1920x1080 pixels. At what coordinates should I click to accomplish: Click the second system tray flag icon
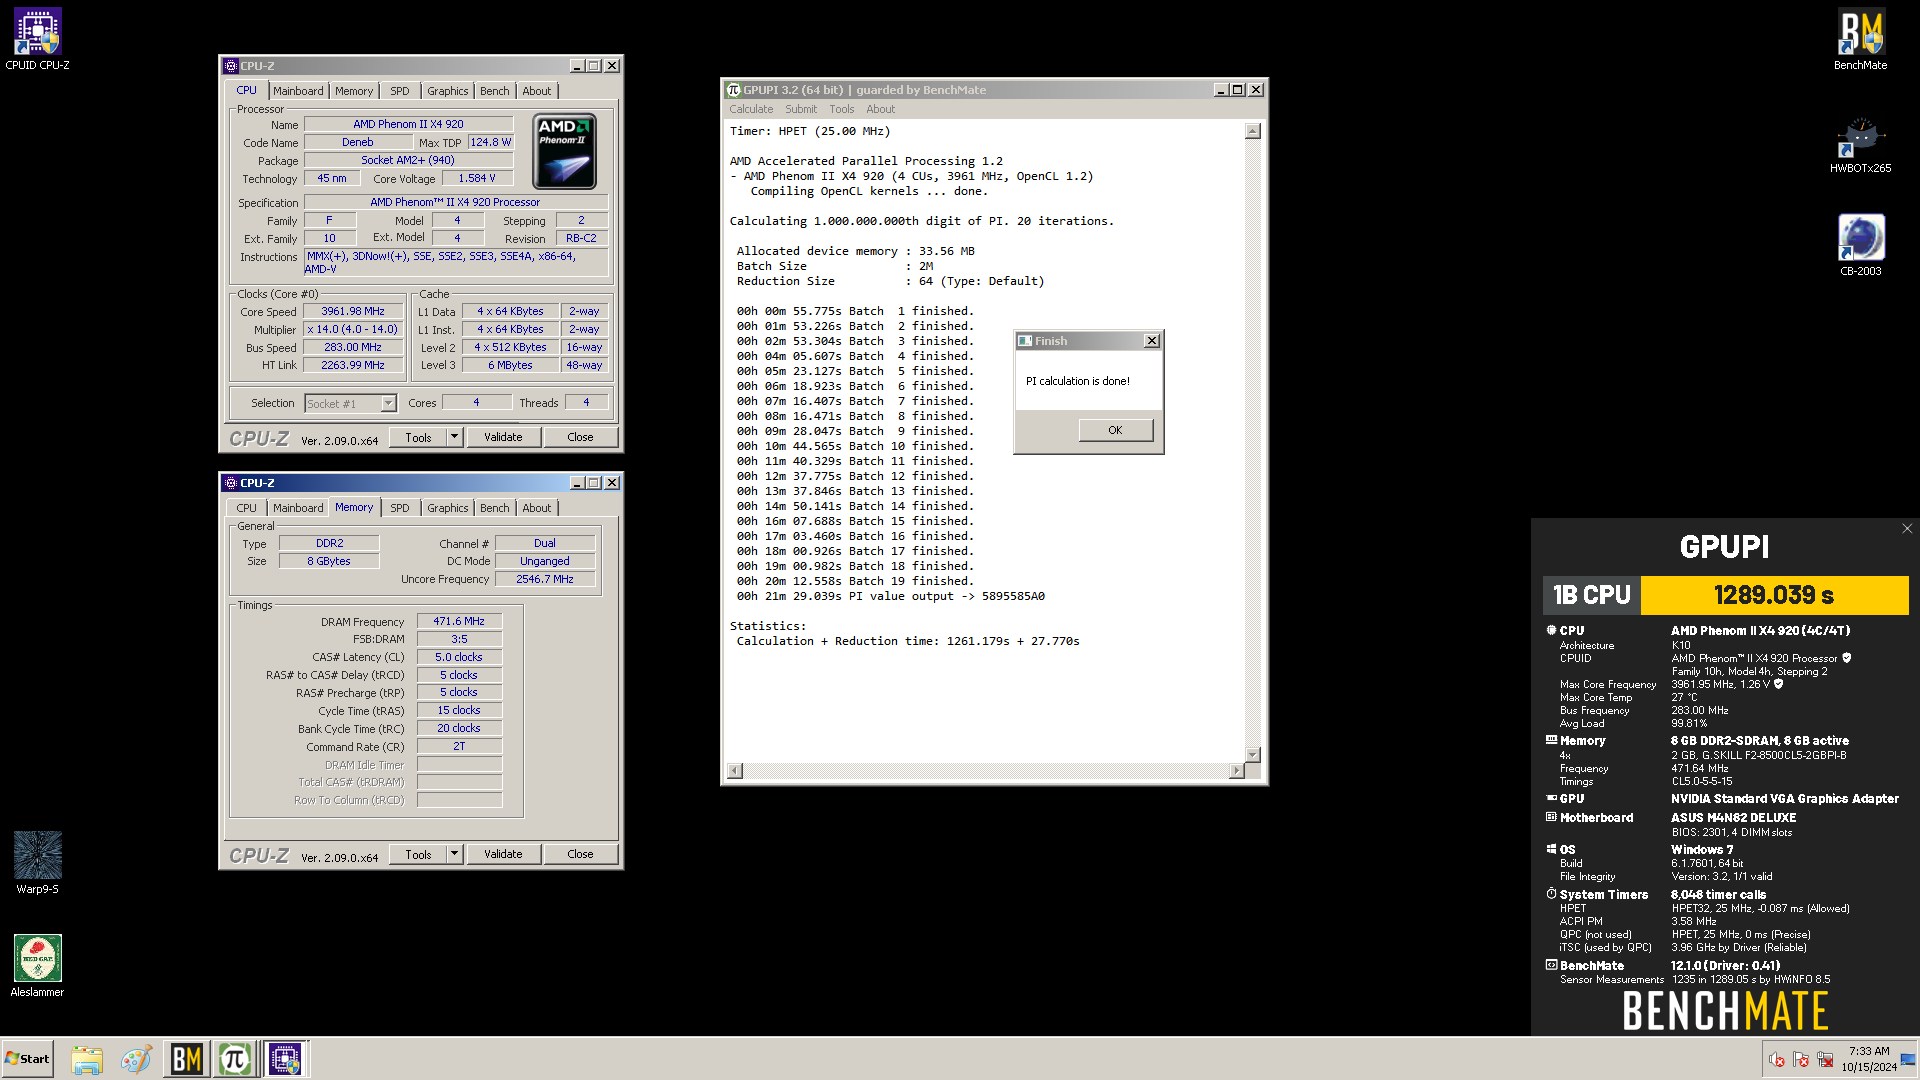[1801, 1059]
